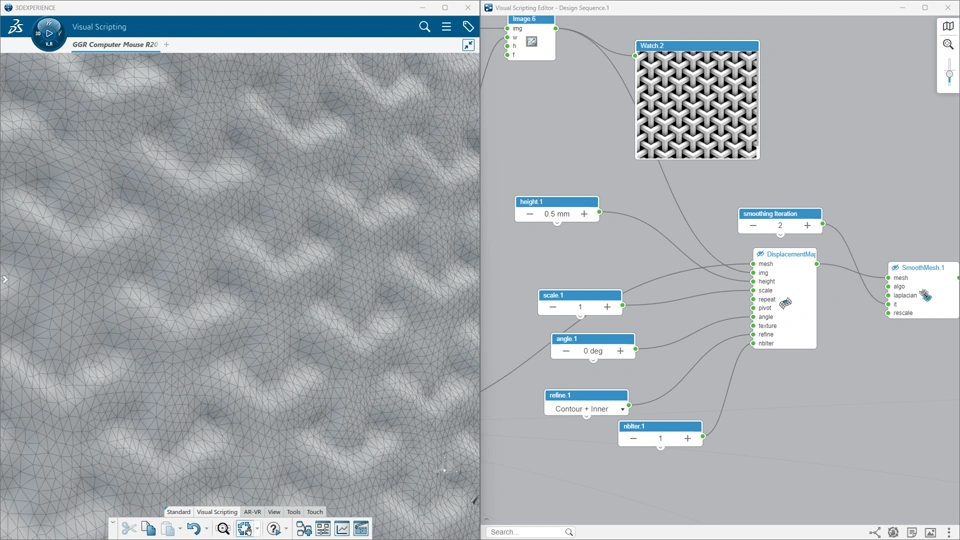960x540 pixels.
Task: Toggle eye icon on SmoothMesh.1 node
Action: point(895,268)
